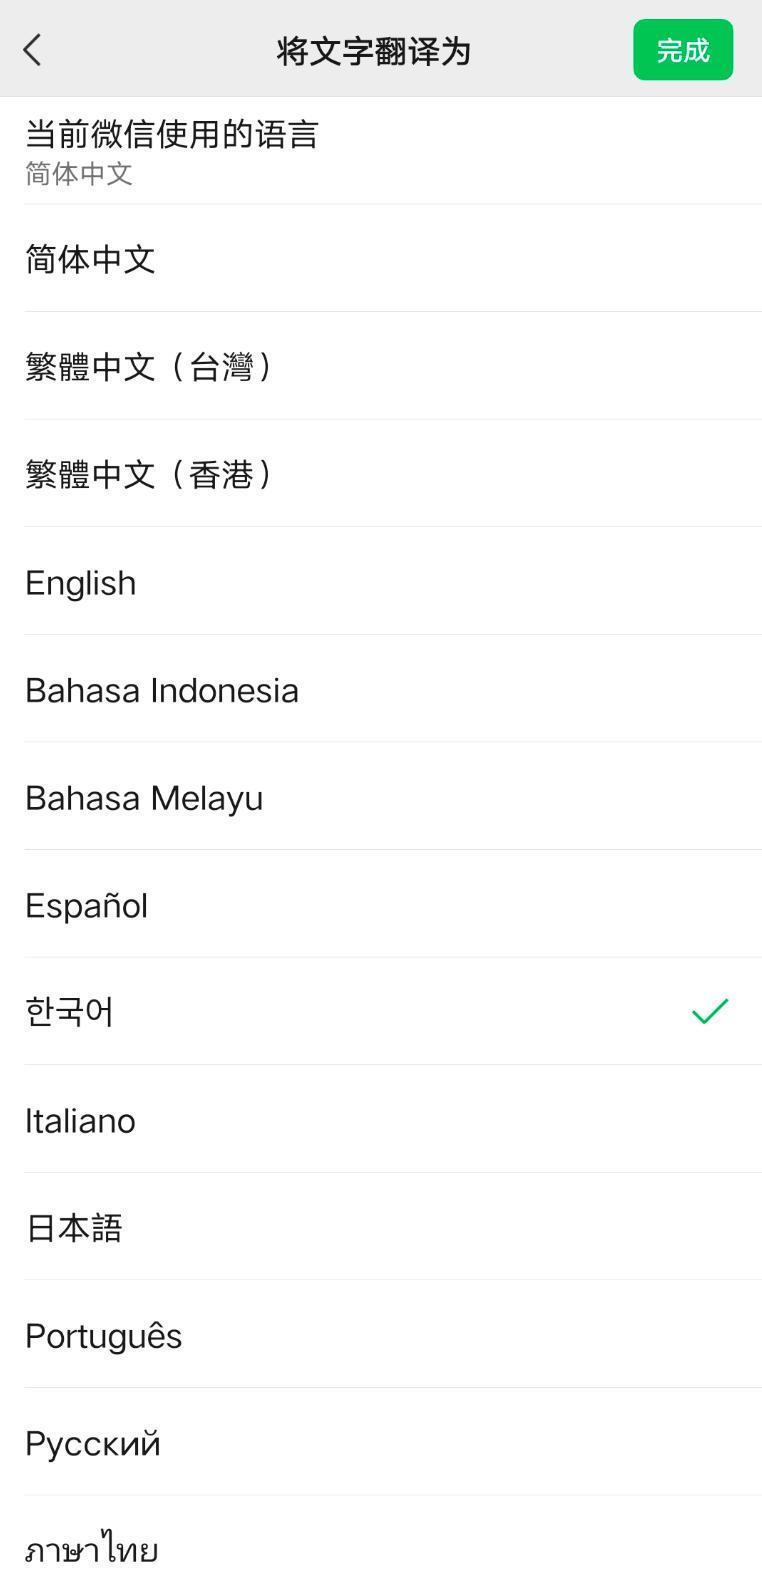Choose 繁體中文（香港）option

150,474
